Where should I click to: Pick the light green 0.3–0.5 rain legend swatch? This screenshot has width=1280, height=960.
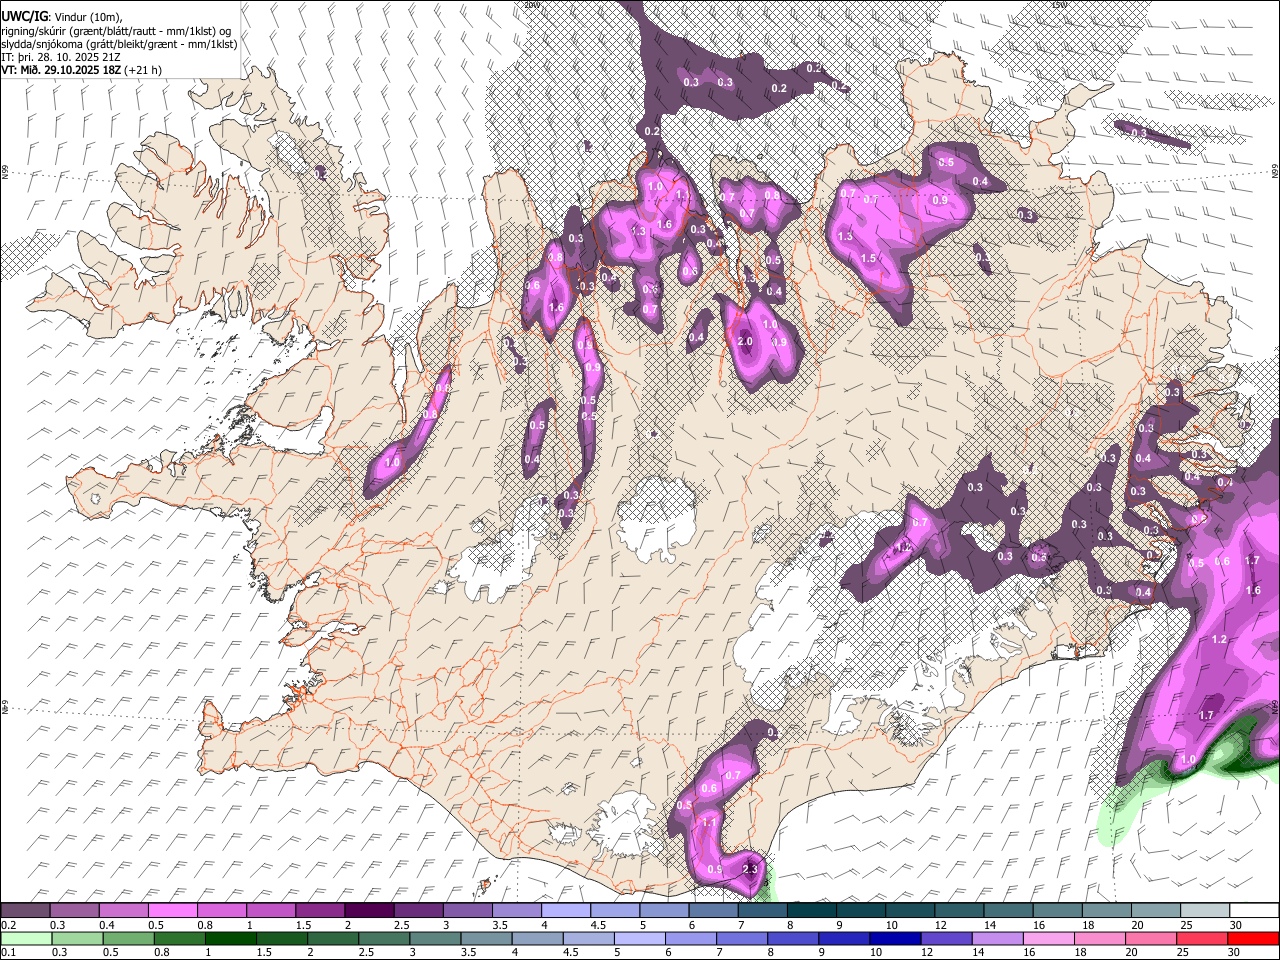click(77, 938)
